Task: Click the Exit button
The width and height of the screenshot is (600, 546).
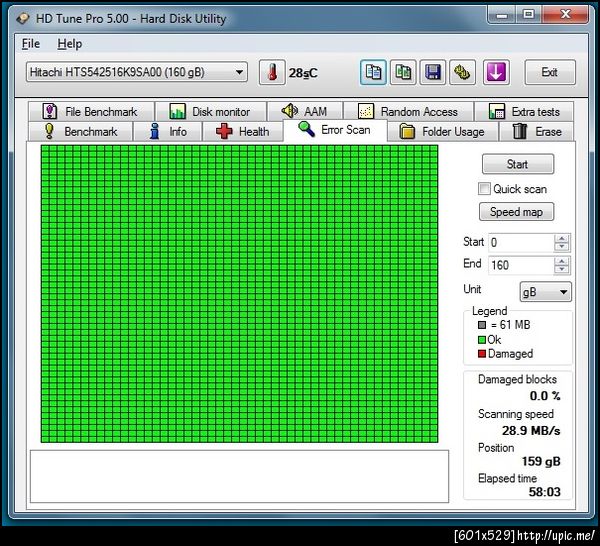Action: click(550, 72)
